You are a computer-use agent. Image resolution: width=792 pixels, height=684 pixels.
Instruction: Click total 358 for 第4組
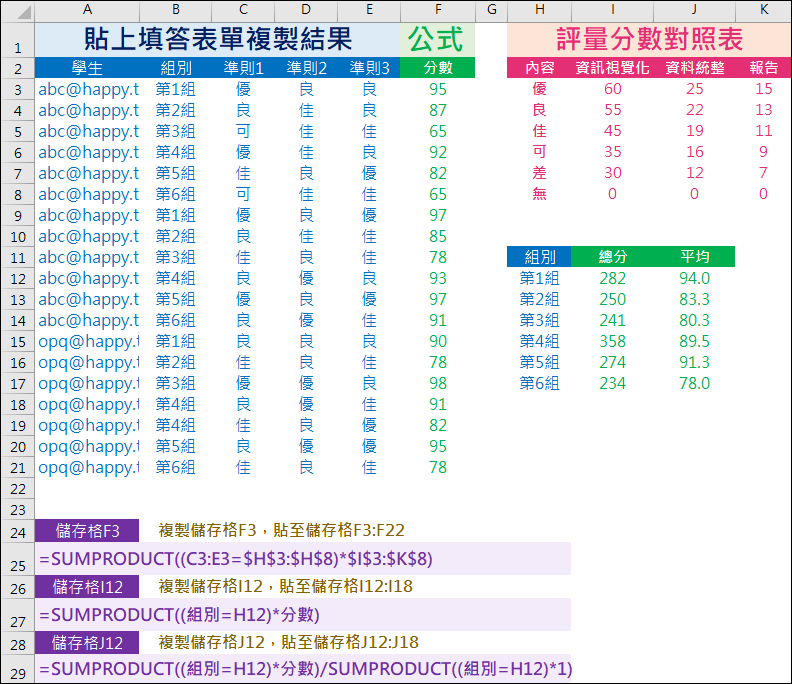[613, 341]
